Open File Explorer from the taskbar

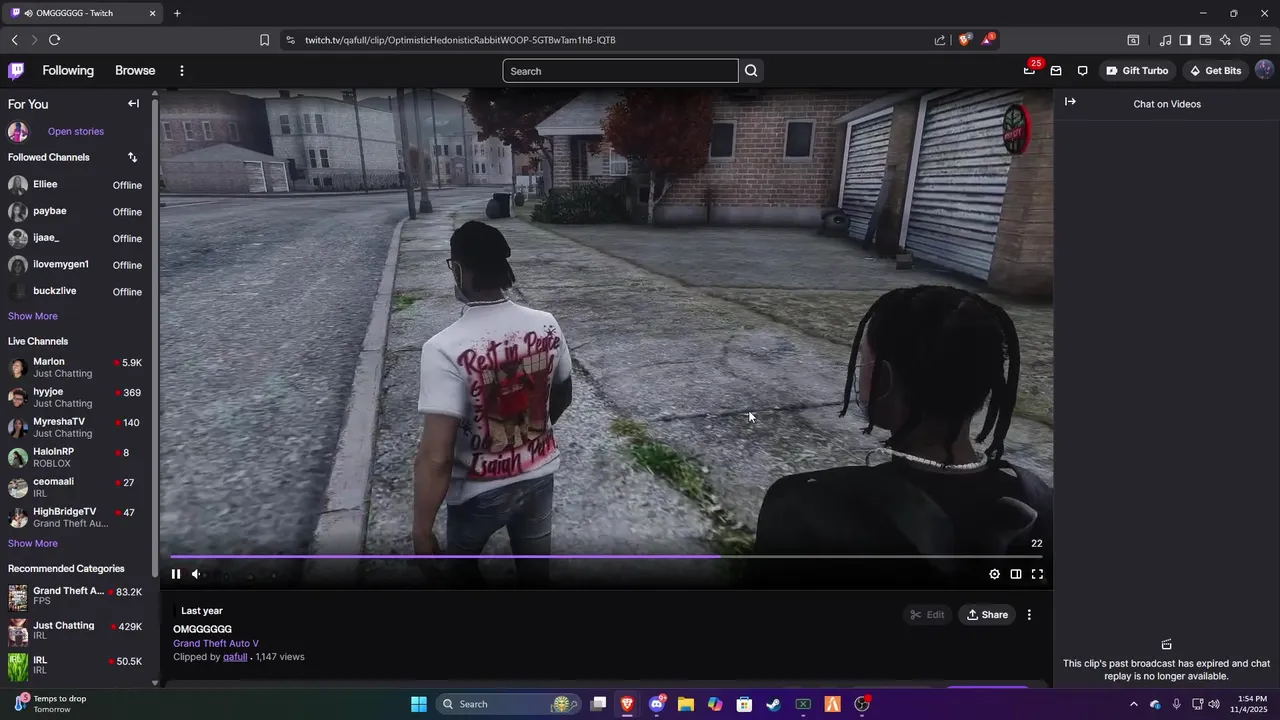tap(686, 704)
